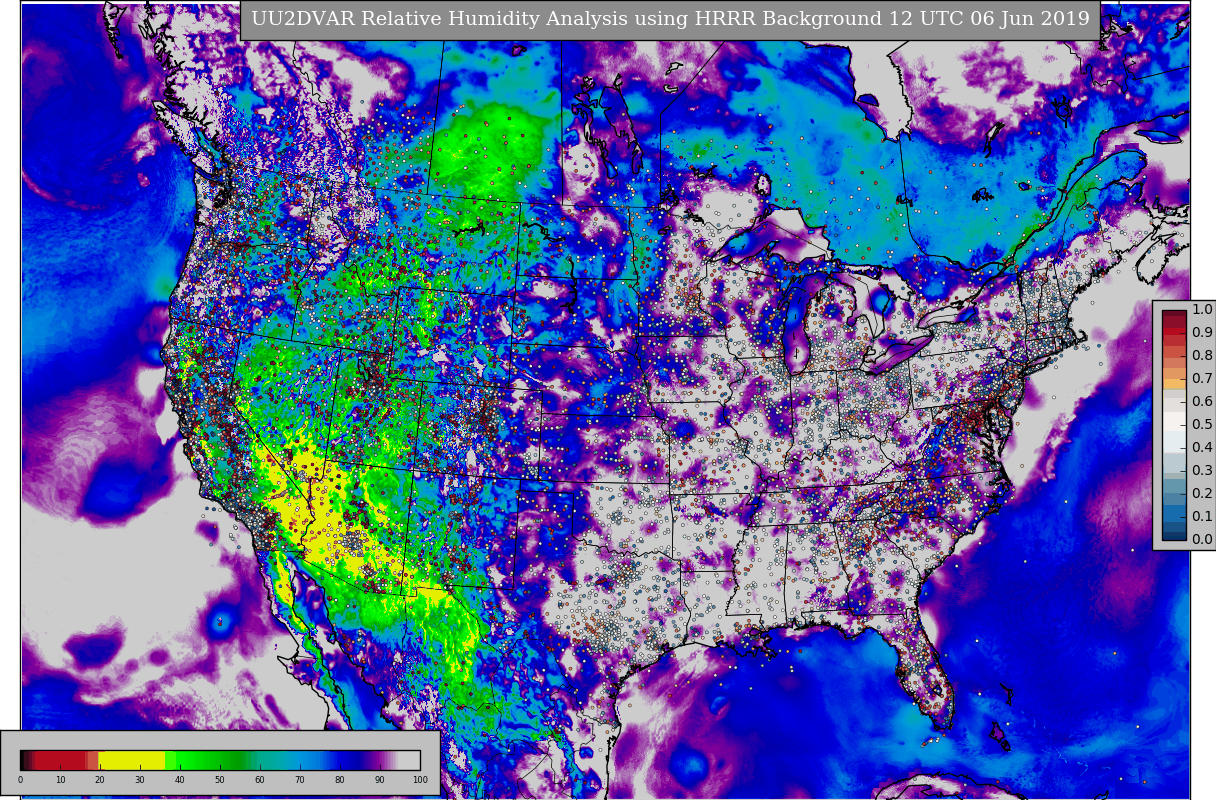Click the '0' tick label on the humidity colorbar
Viewport: 1216px width, 800px height.
point(20,779)
